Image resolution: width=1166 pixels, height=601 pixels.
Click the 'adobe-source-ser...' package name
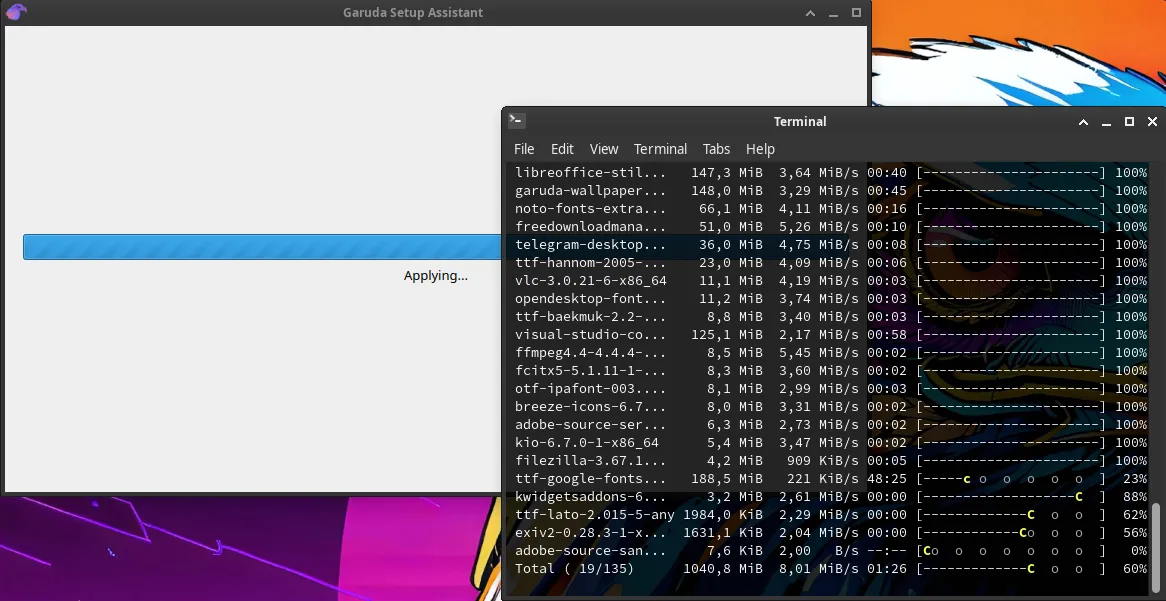point(591,425)
